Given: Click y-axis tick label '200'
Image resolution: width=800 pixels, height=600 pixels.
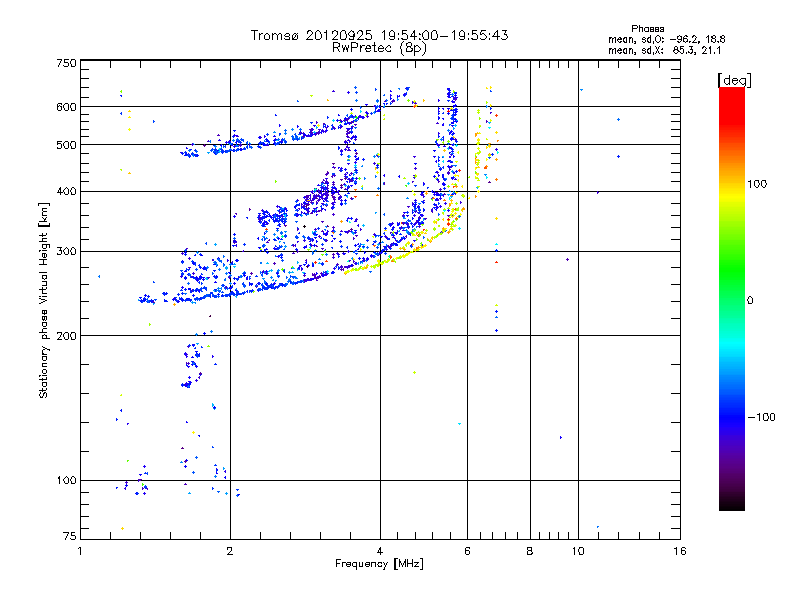Looking at the screenshot, I should [x=66, y=336].
